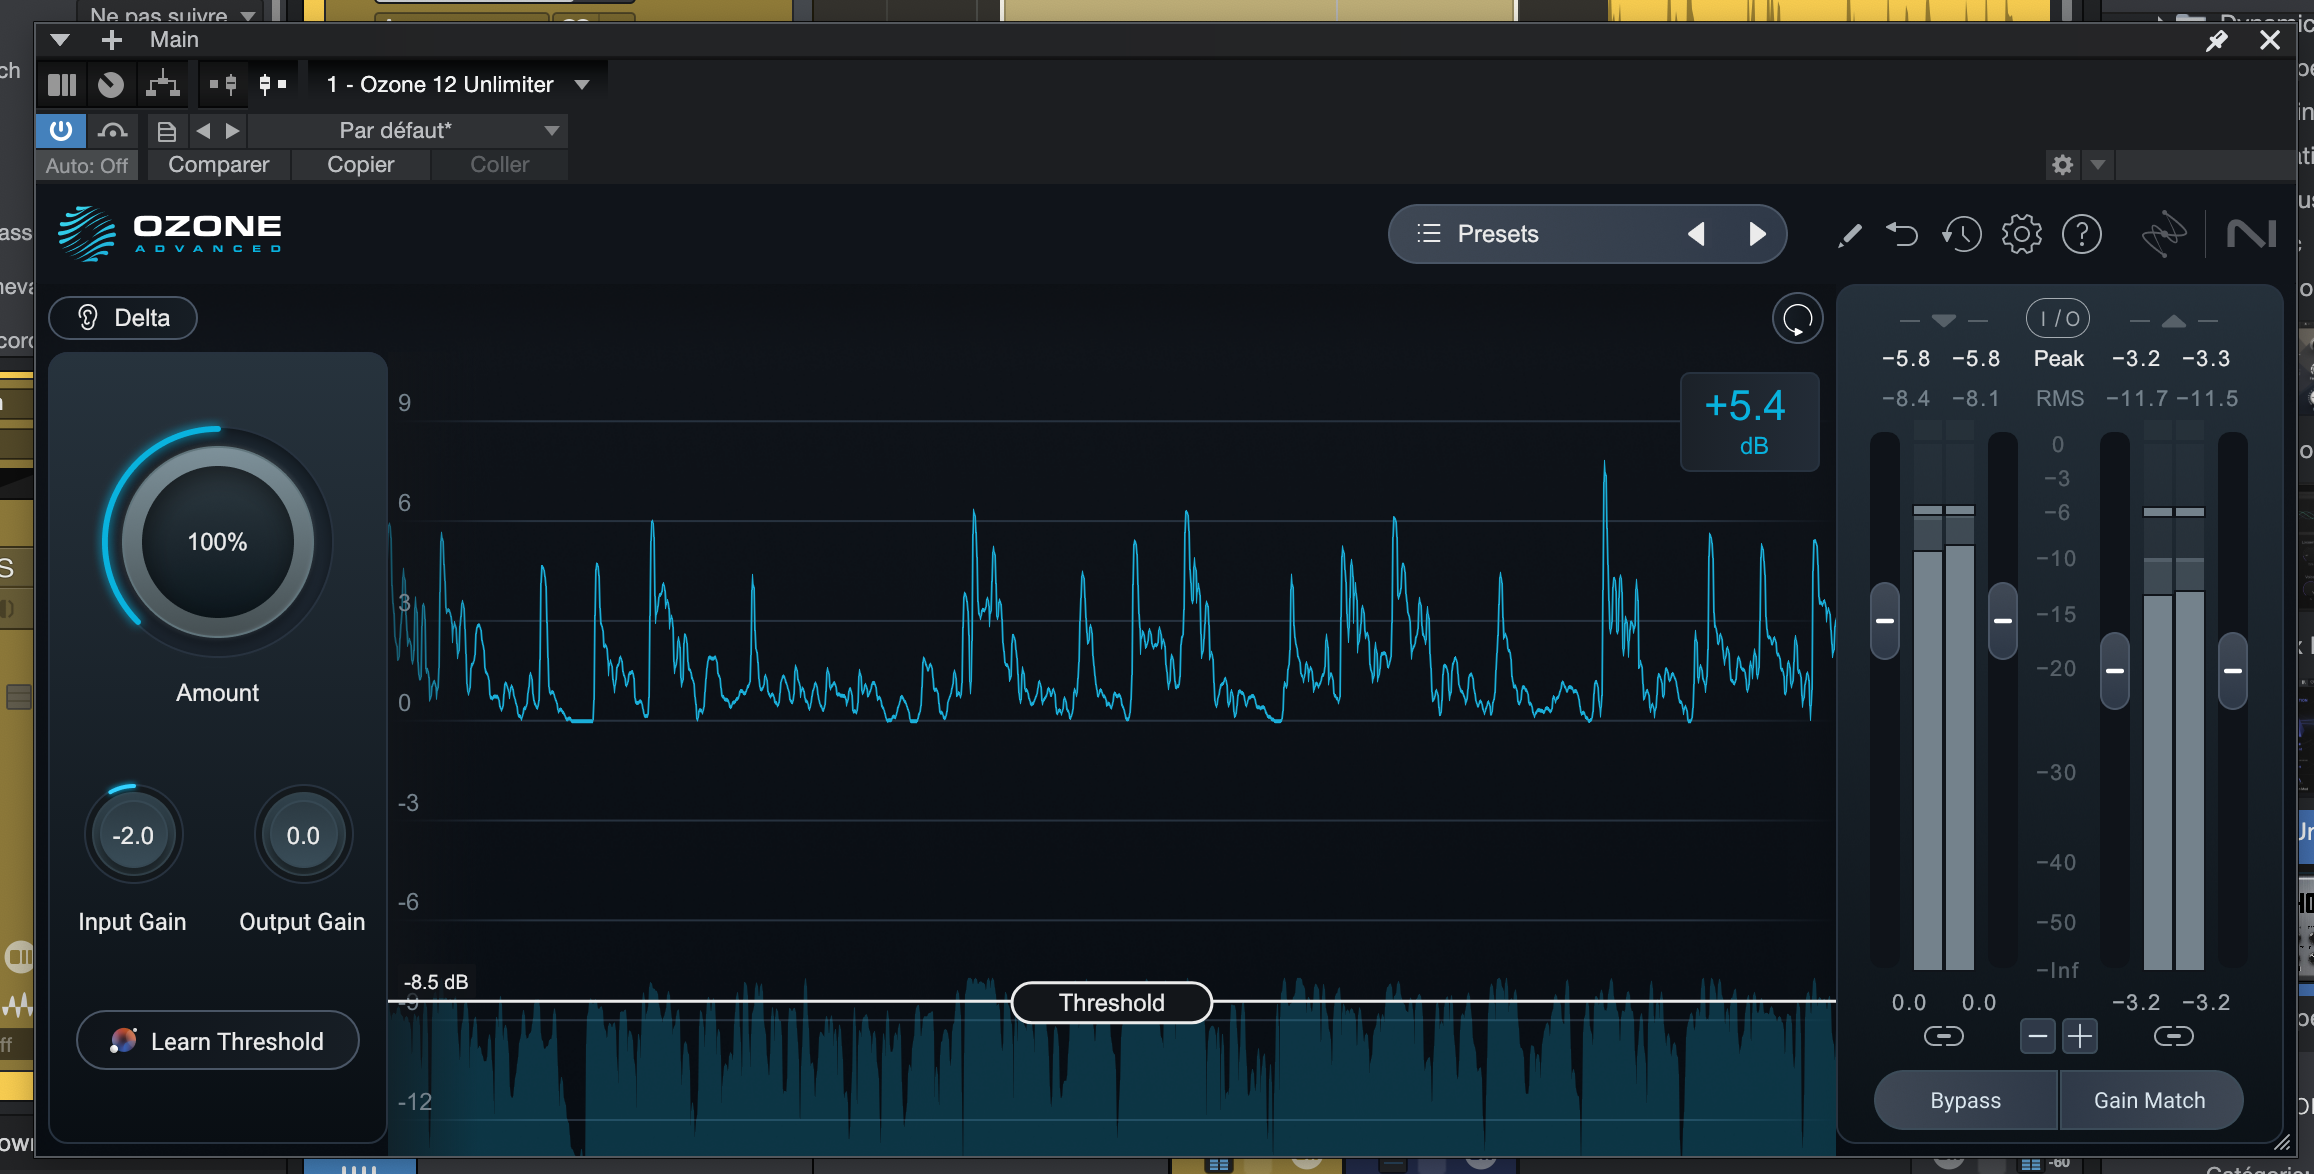Click the Comparer button
The width and height of the screenshot is (2314, 1174).
pyautogui.click(x=218, y=165)
